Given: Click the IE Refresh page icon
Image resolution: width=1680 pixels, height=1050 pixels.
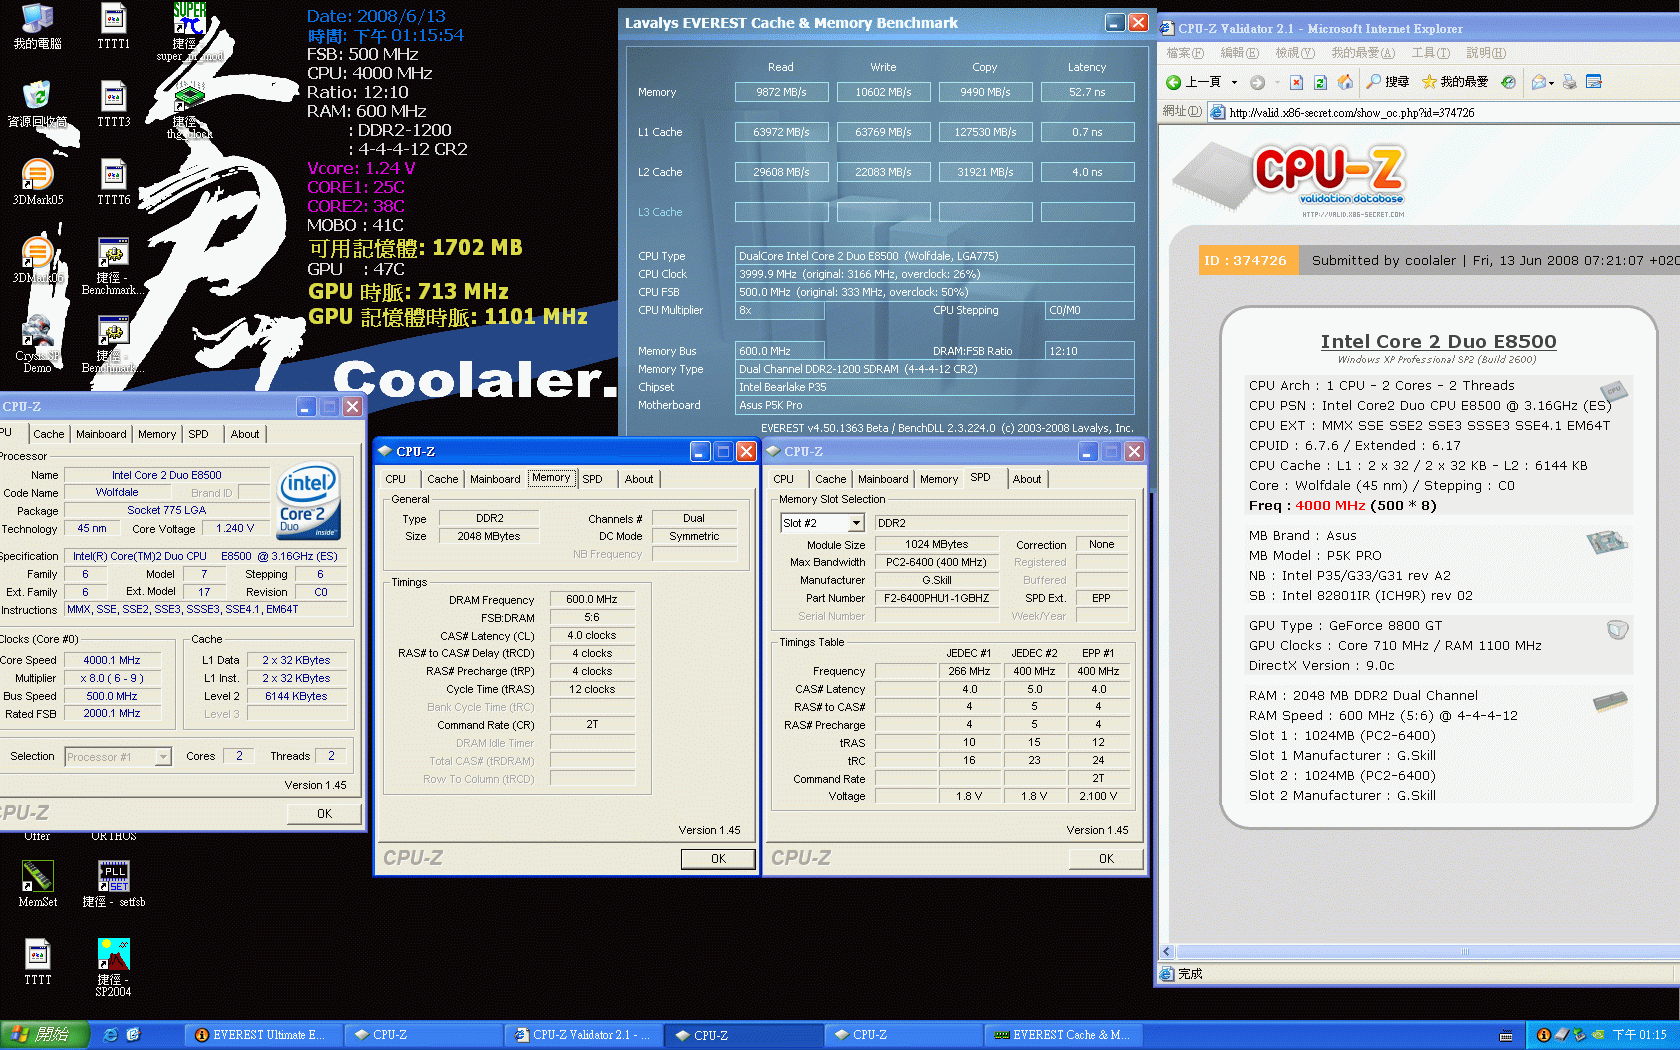Looking at the screenshot, I should tap(1320, 82).
